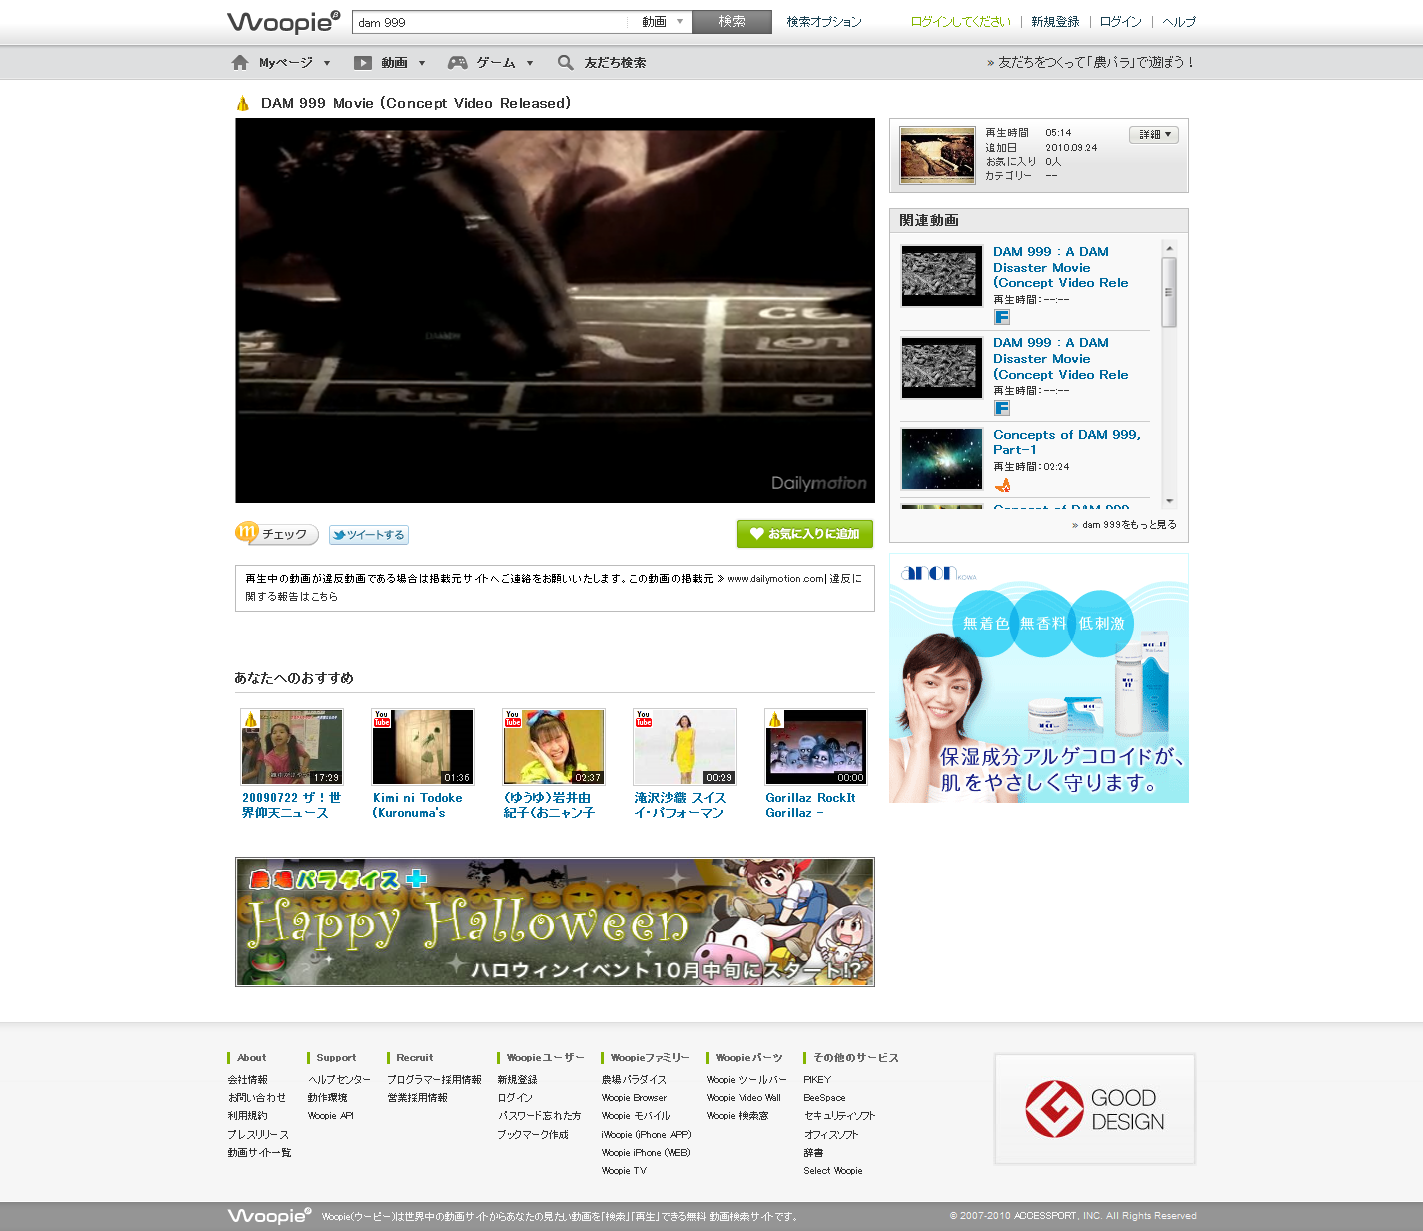Open the Gorillaz RockIt recommended thumbnail
1423x1231 pixels.
click(816, 747)
